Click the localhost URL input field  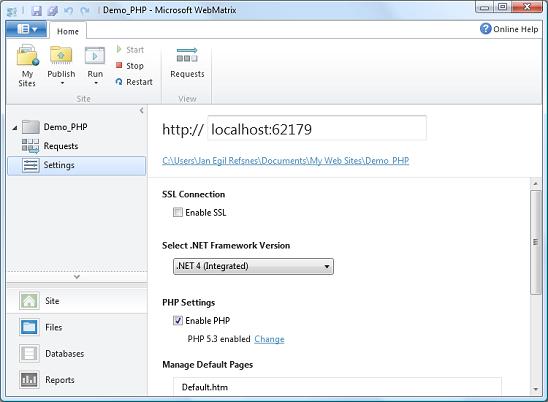pyautogui.click(x=317, y=128)
